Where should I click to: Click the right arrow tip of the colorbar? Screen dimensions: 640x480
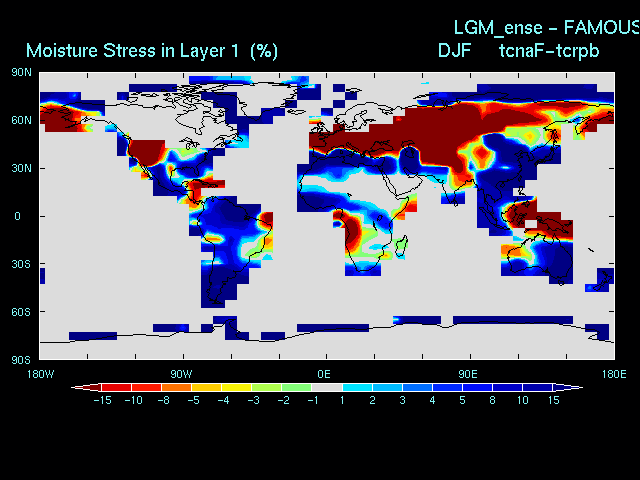pyautogui.click(x=579, y=387)
